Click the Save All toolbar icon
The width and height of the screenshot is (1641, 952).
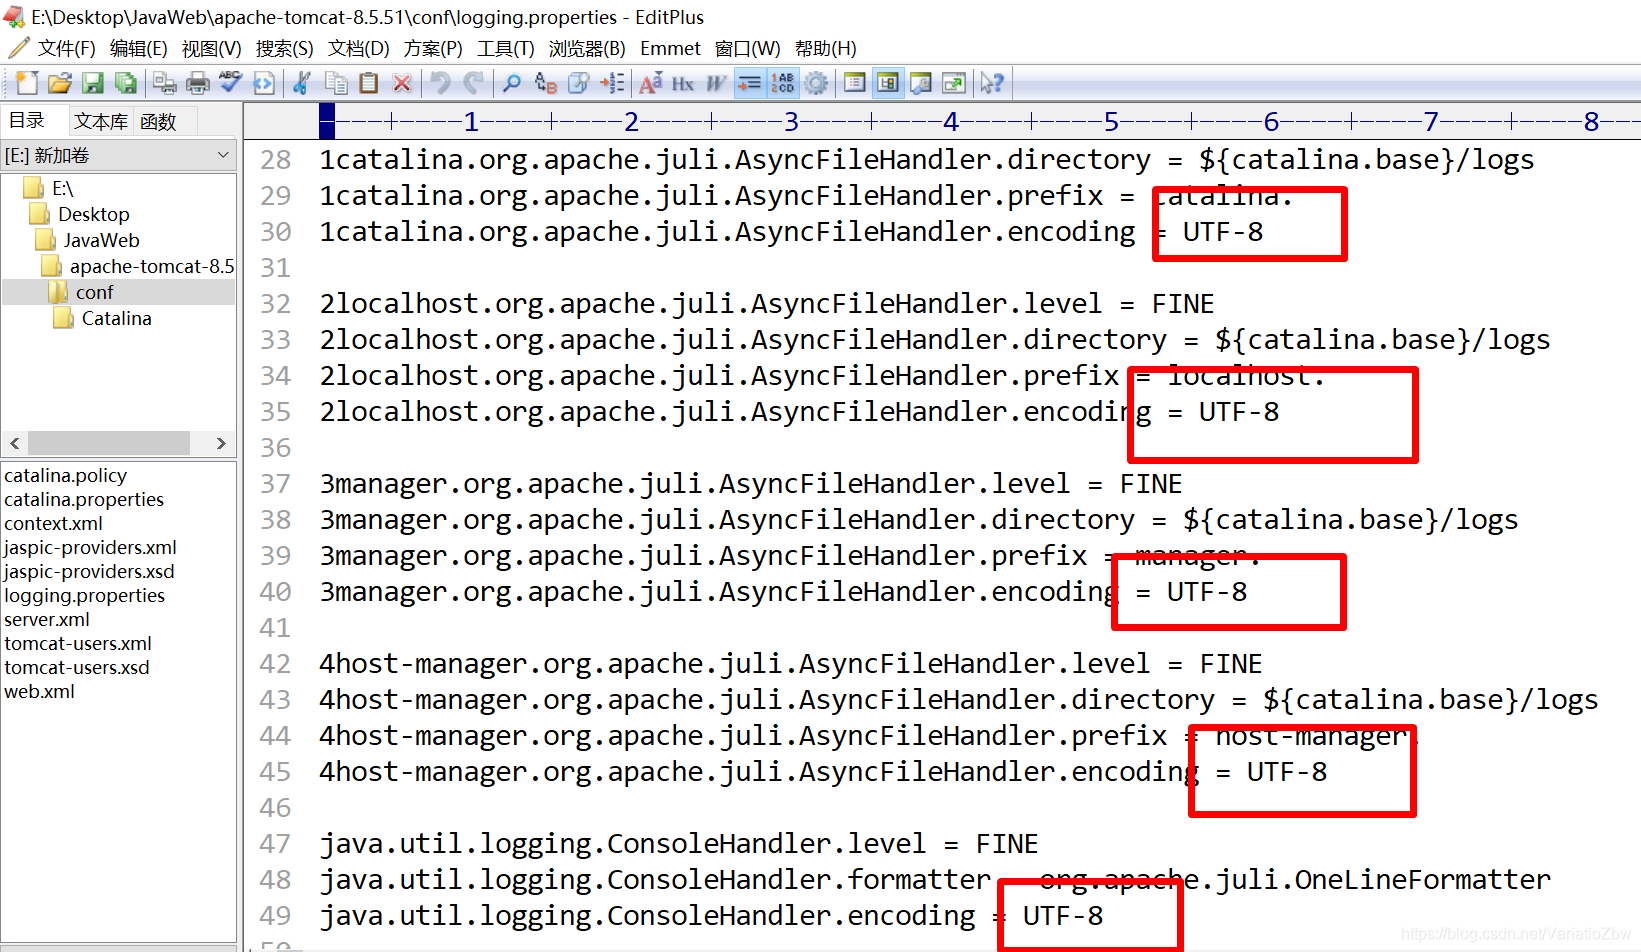click(126, 83)
